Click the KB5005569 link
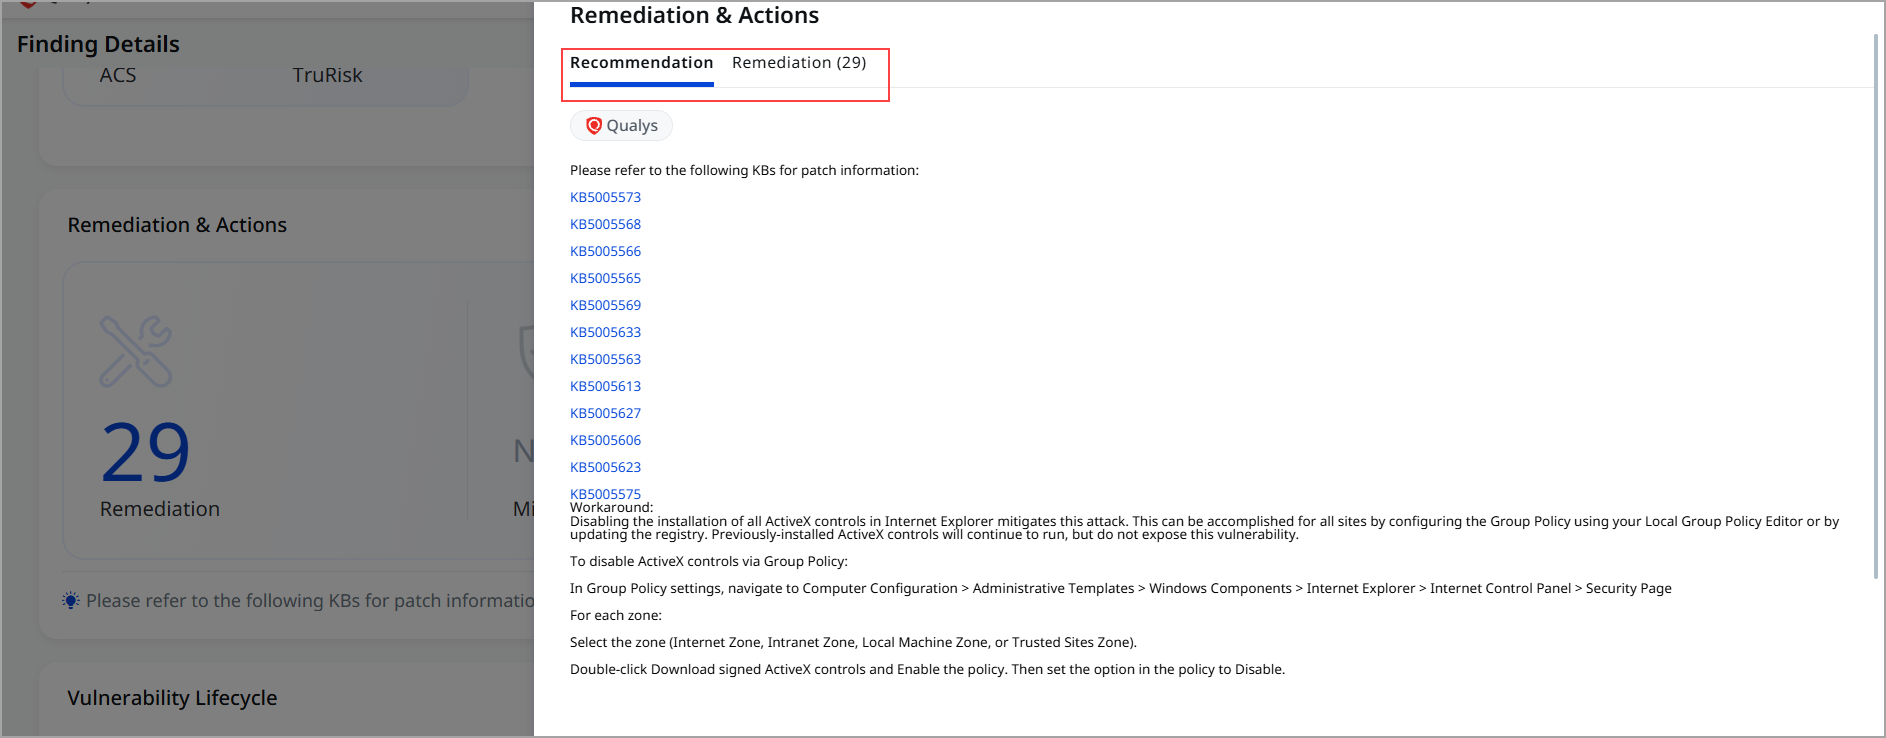1886x738 pixels. point(605,305)
